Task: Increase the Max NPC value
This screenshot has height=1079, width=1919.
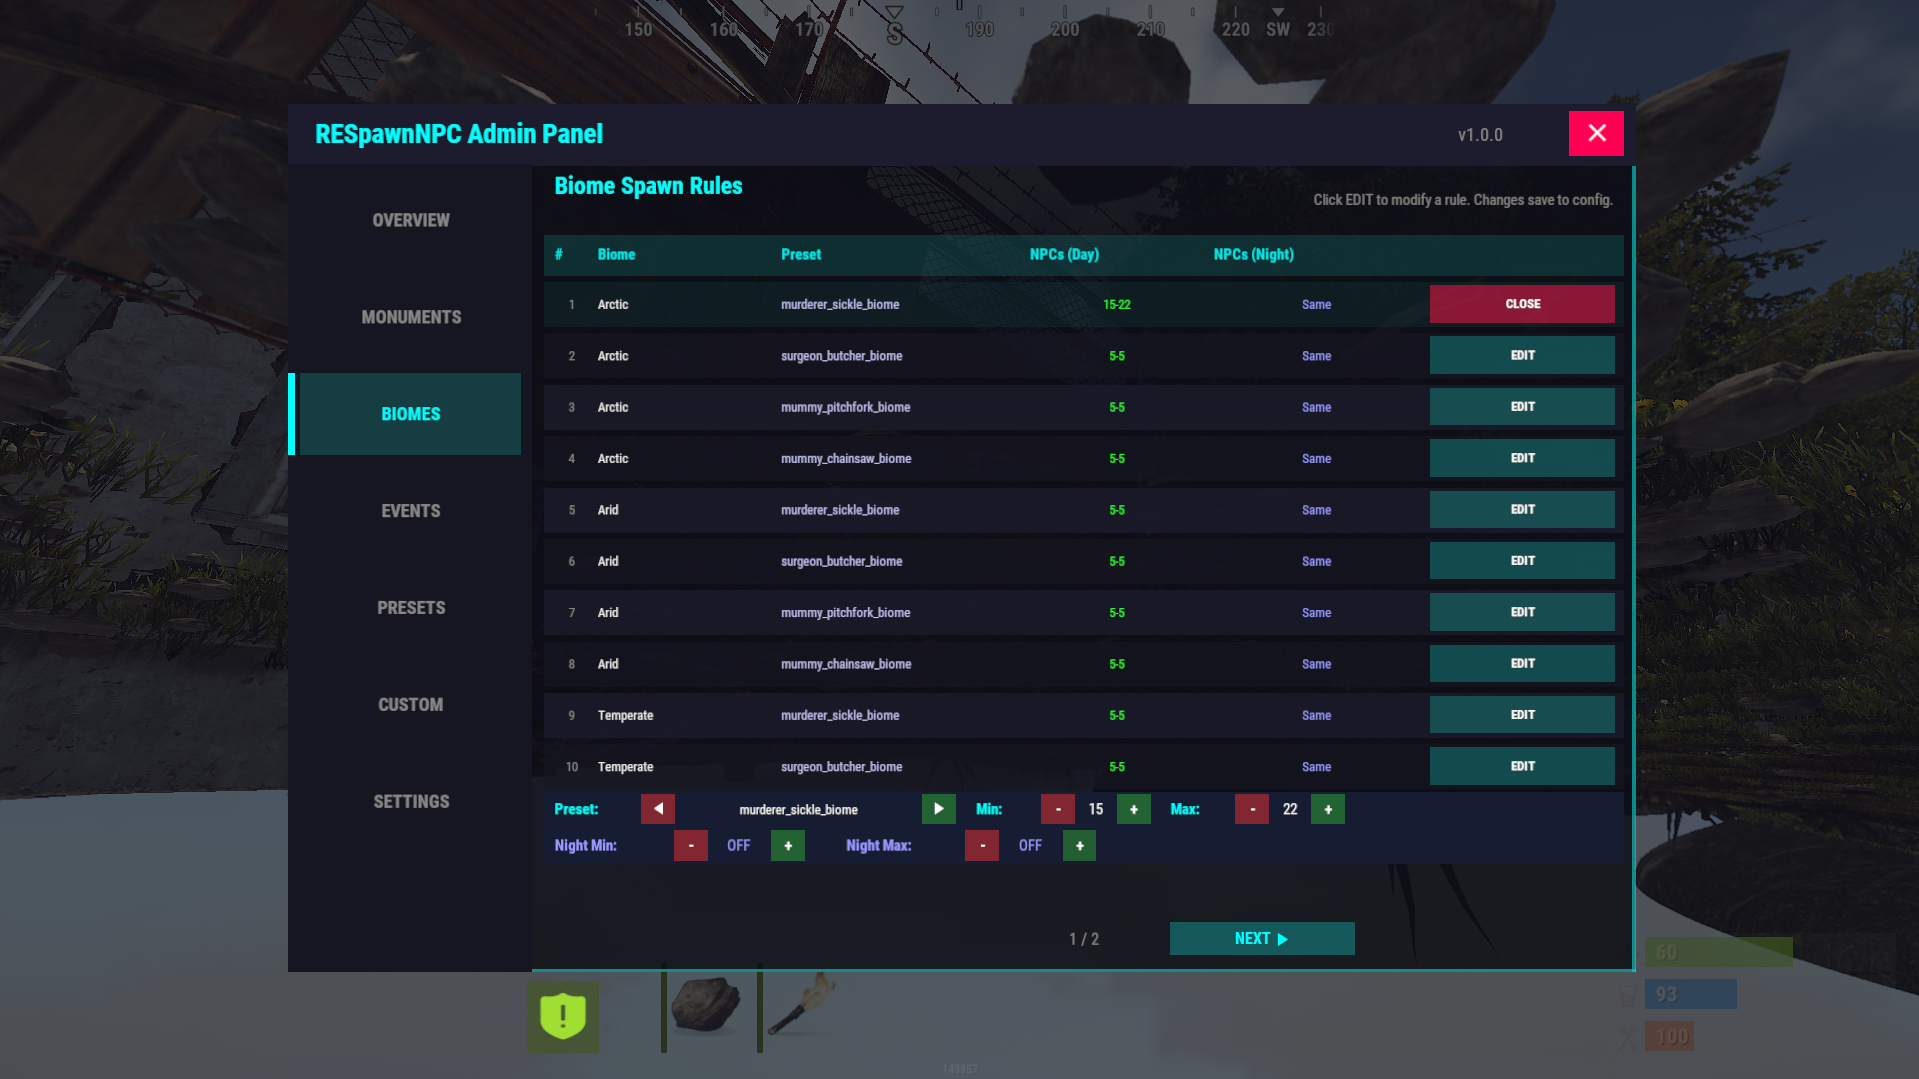Action: click(x=1327, y=809)
